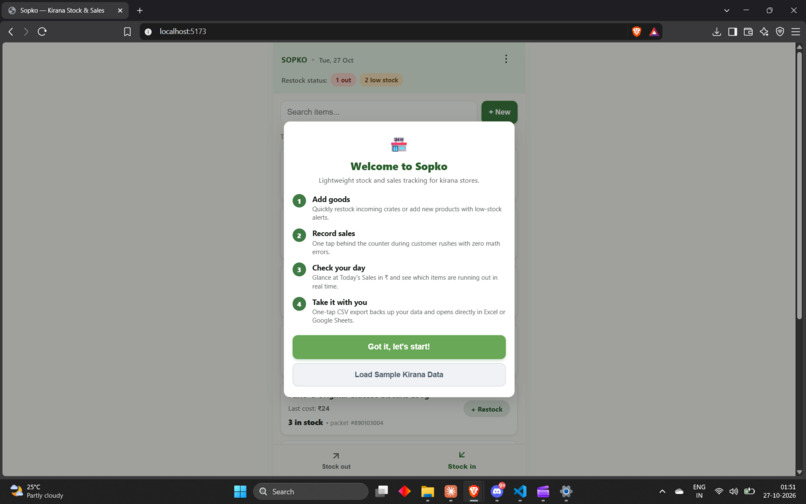Go forward in browser history
806x504 pixels.
point(26,31)
